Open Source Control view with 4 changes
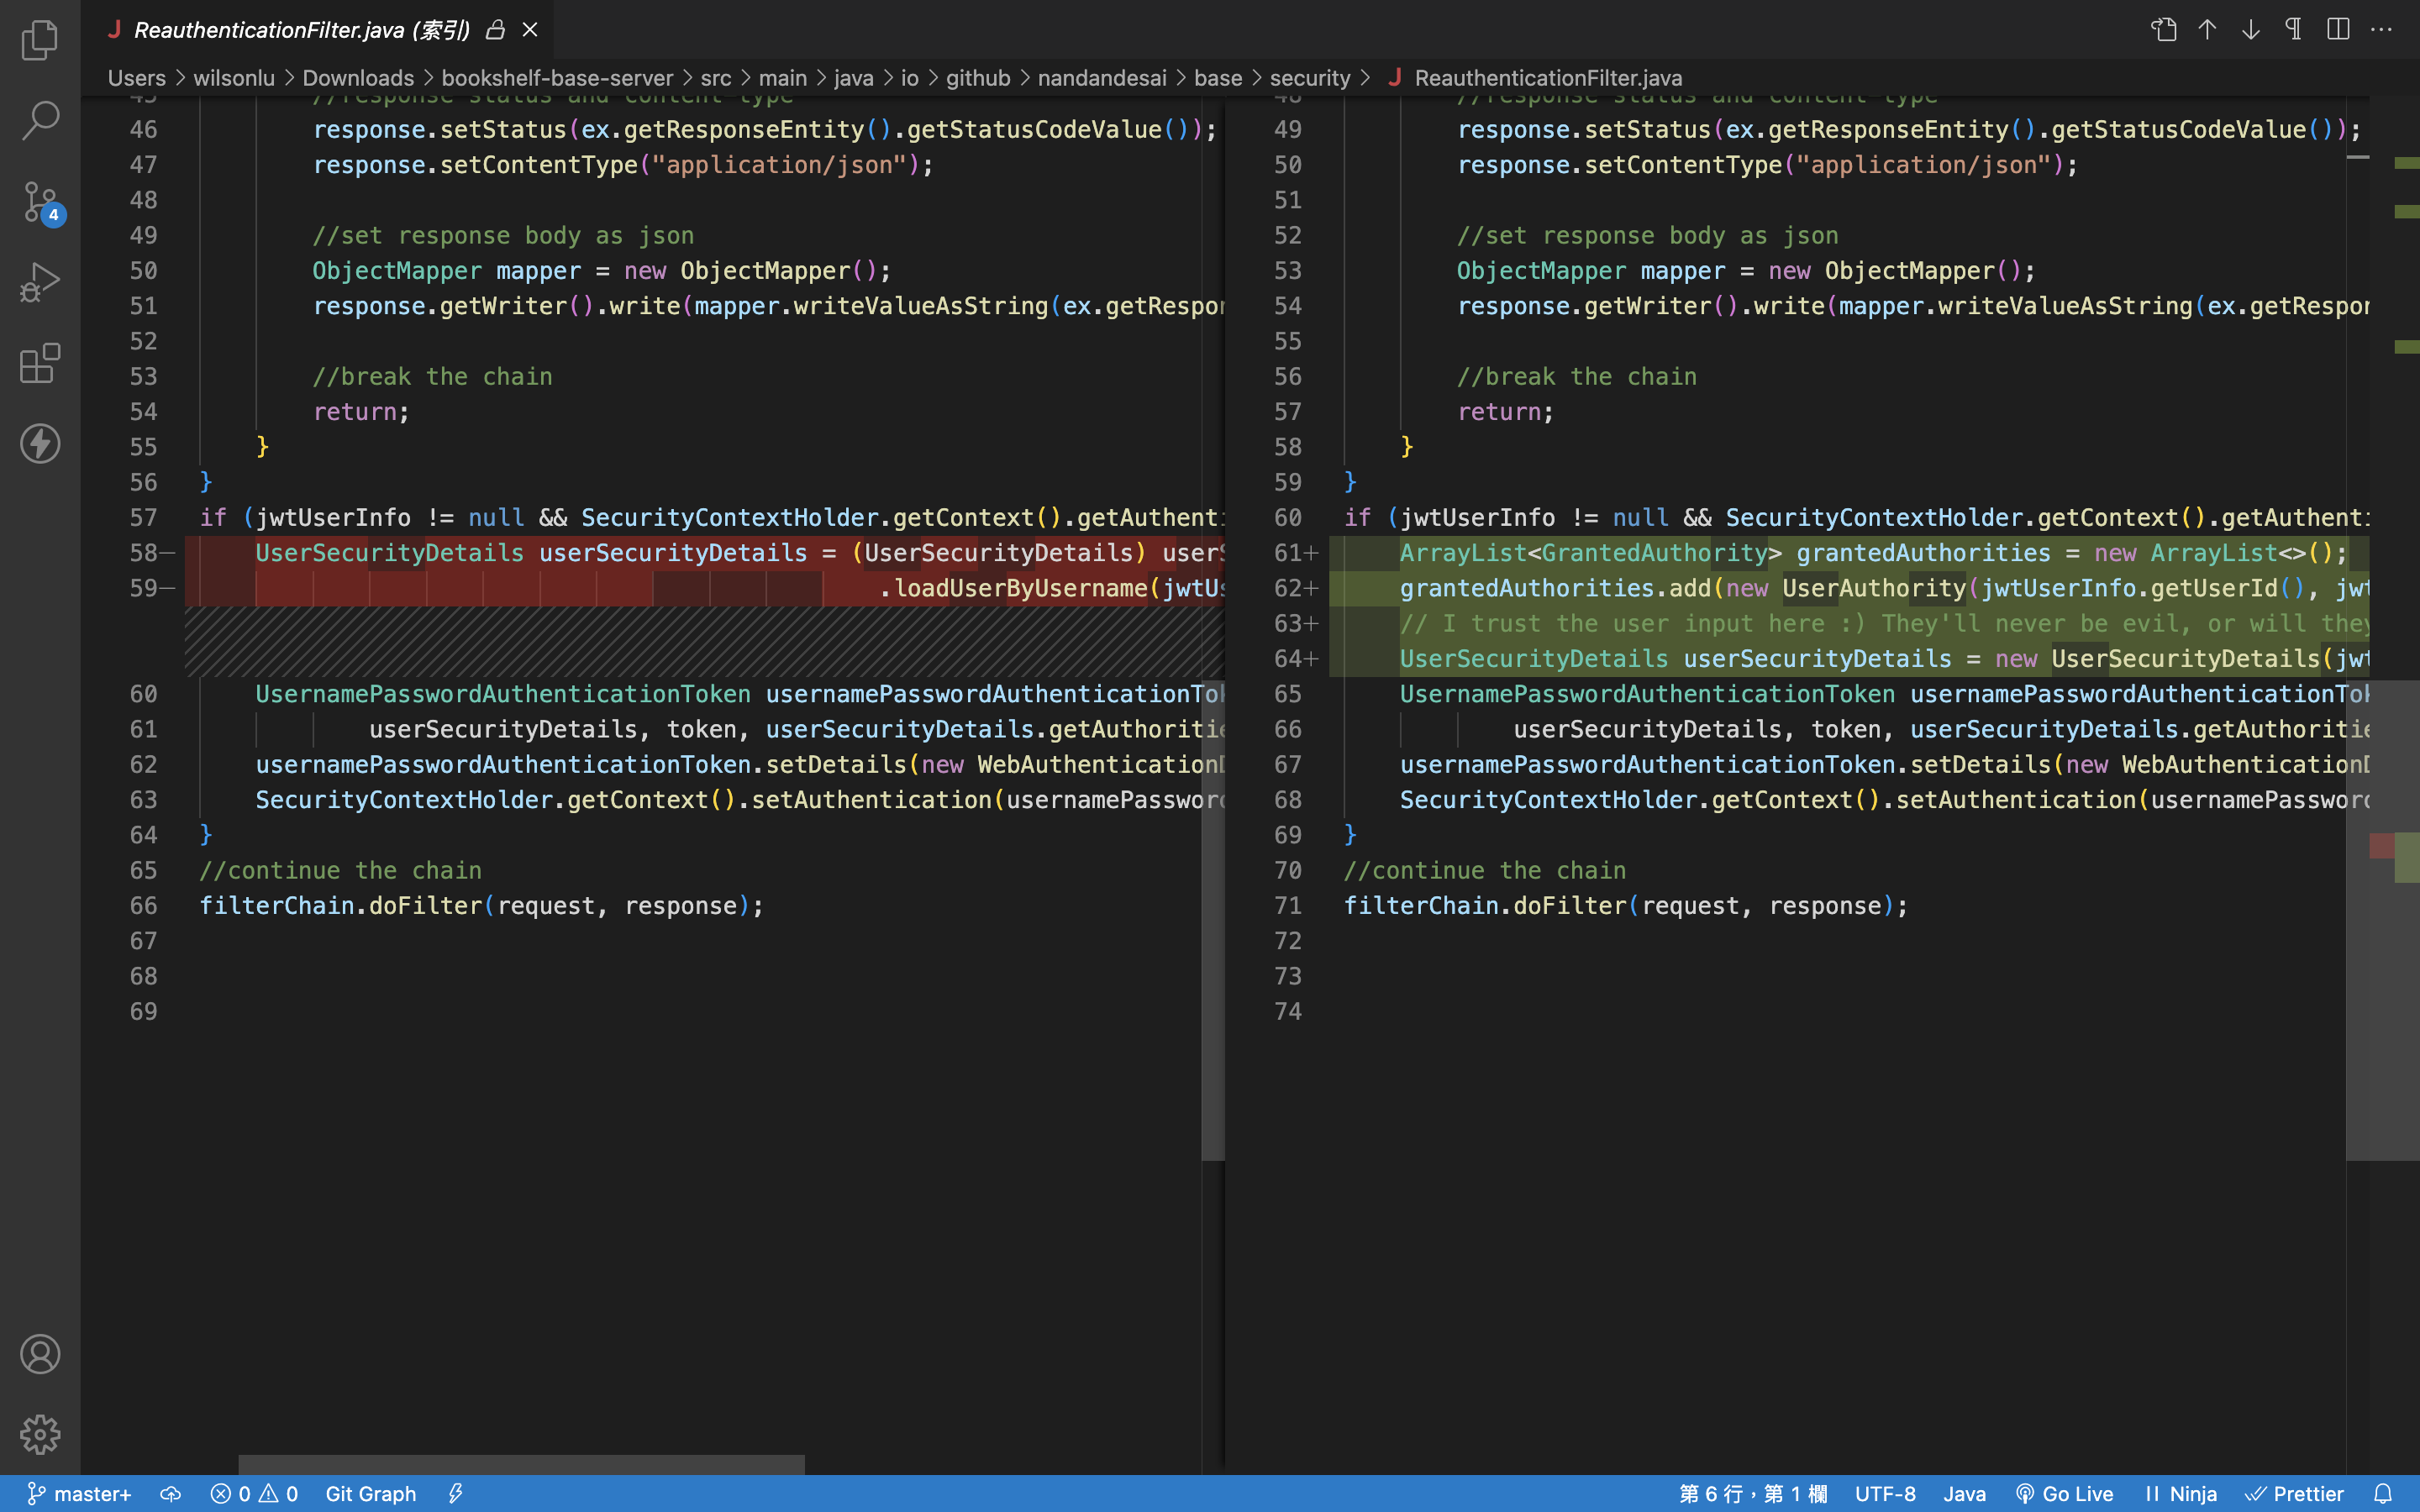Image resolution: width=2420 pixels, height=1512 pixels. pos(40,202)
